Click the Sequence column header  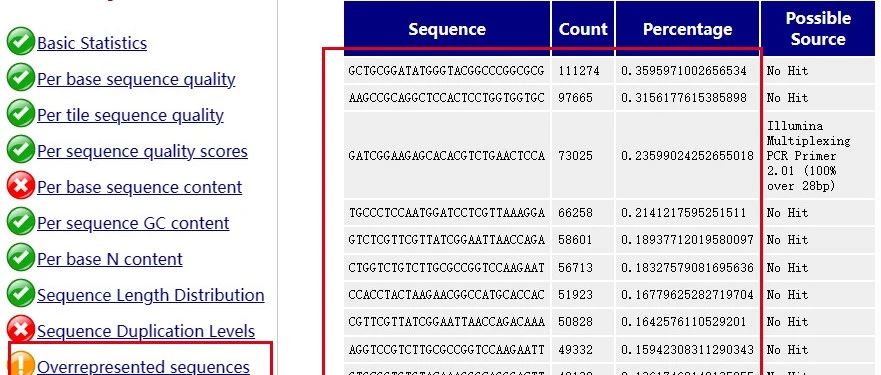(x=447, y=29)
